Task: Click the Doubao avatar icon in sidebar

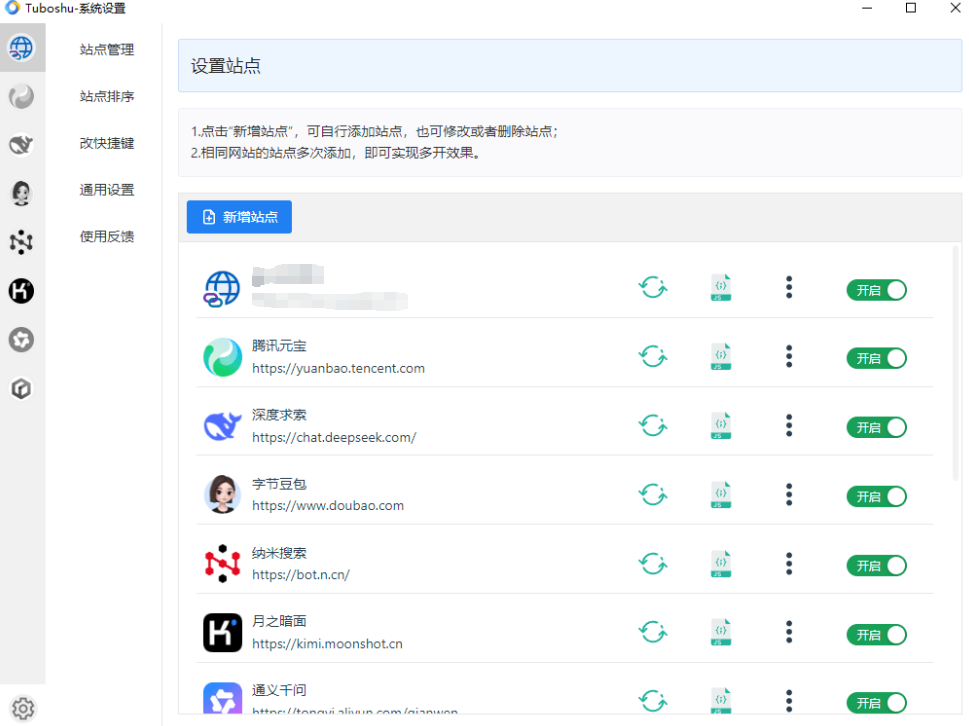Action: click(x=22, y=193)
